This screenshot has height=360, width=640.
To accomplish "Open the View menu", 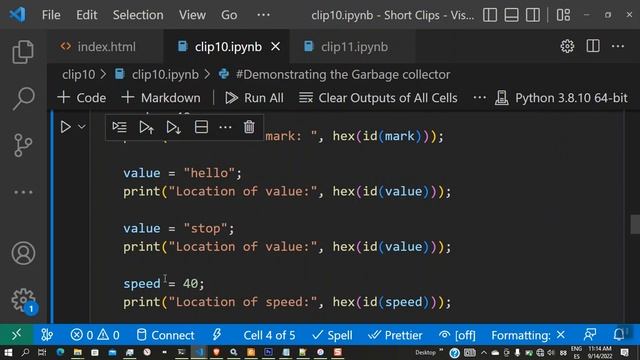I will [192, 15].
